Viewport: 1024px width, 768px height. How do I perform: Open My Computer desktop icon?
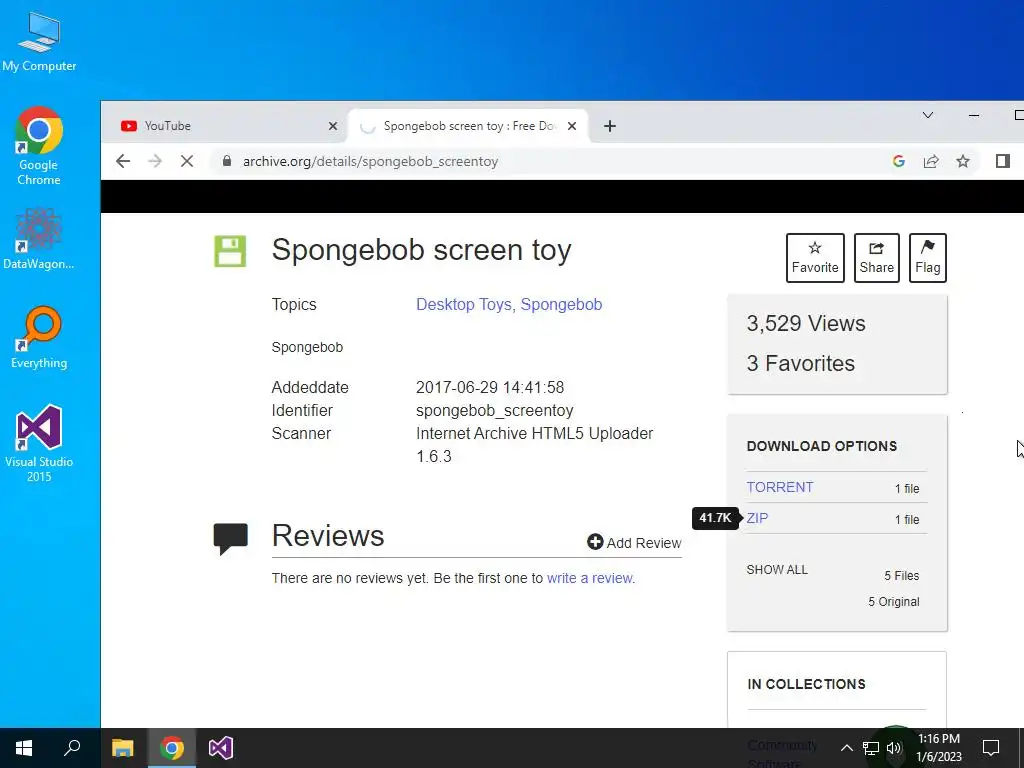click(39, 42)
